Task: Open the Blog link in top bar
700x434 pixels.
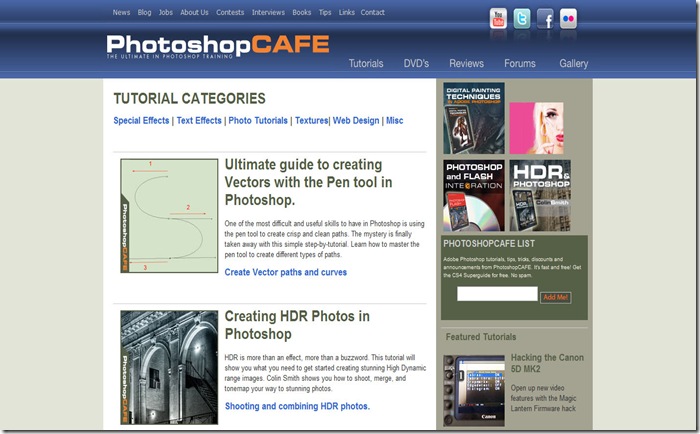Action: (144, 13)
